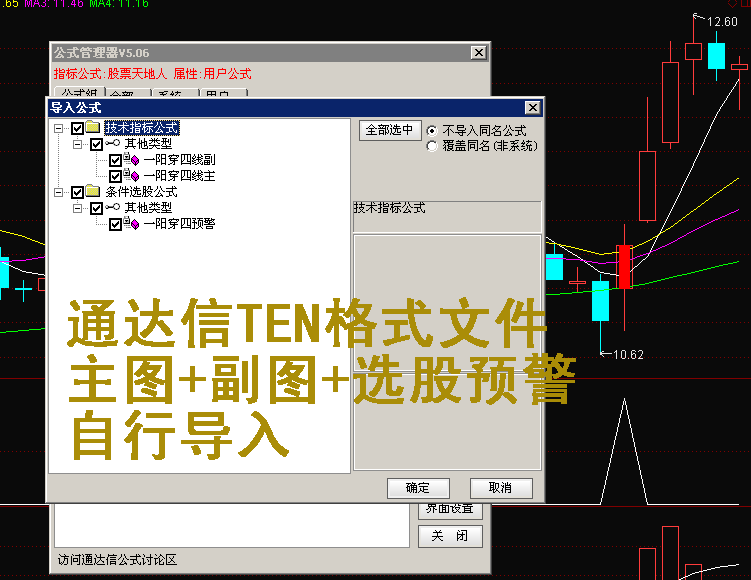
Task: Click the formula icon beside 一阳穿四线副
Action: pyautogui.click(x=131, y=159)
